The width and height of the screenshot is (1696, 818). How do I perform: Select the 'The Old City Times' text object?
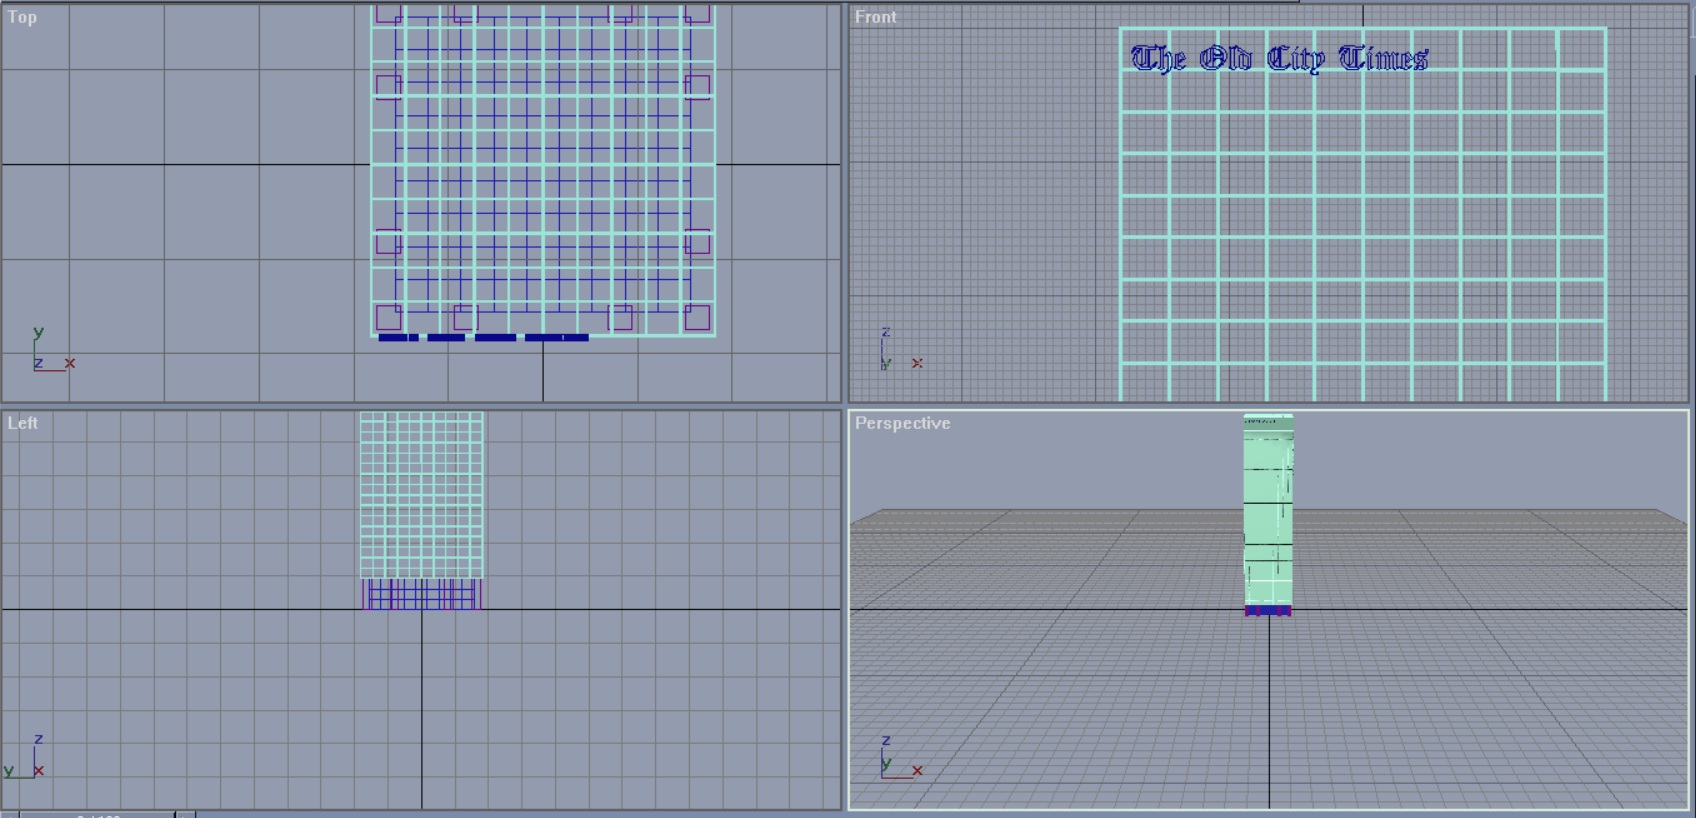pos(1279,59)
